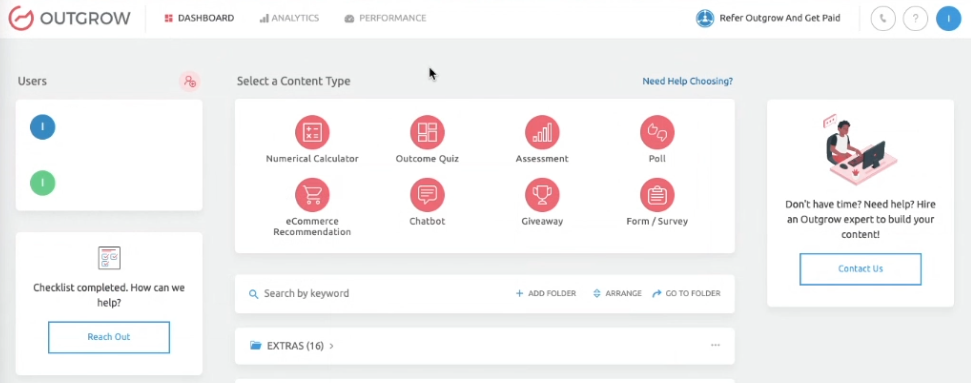The height and width of the screenshot is (383, 971).
Task: Click the Add Folder button
Action: click(x=546, y=293)
